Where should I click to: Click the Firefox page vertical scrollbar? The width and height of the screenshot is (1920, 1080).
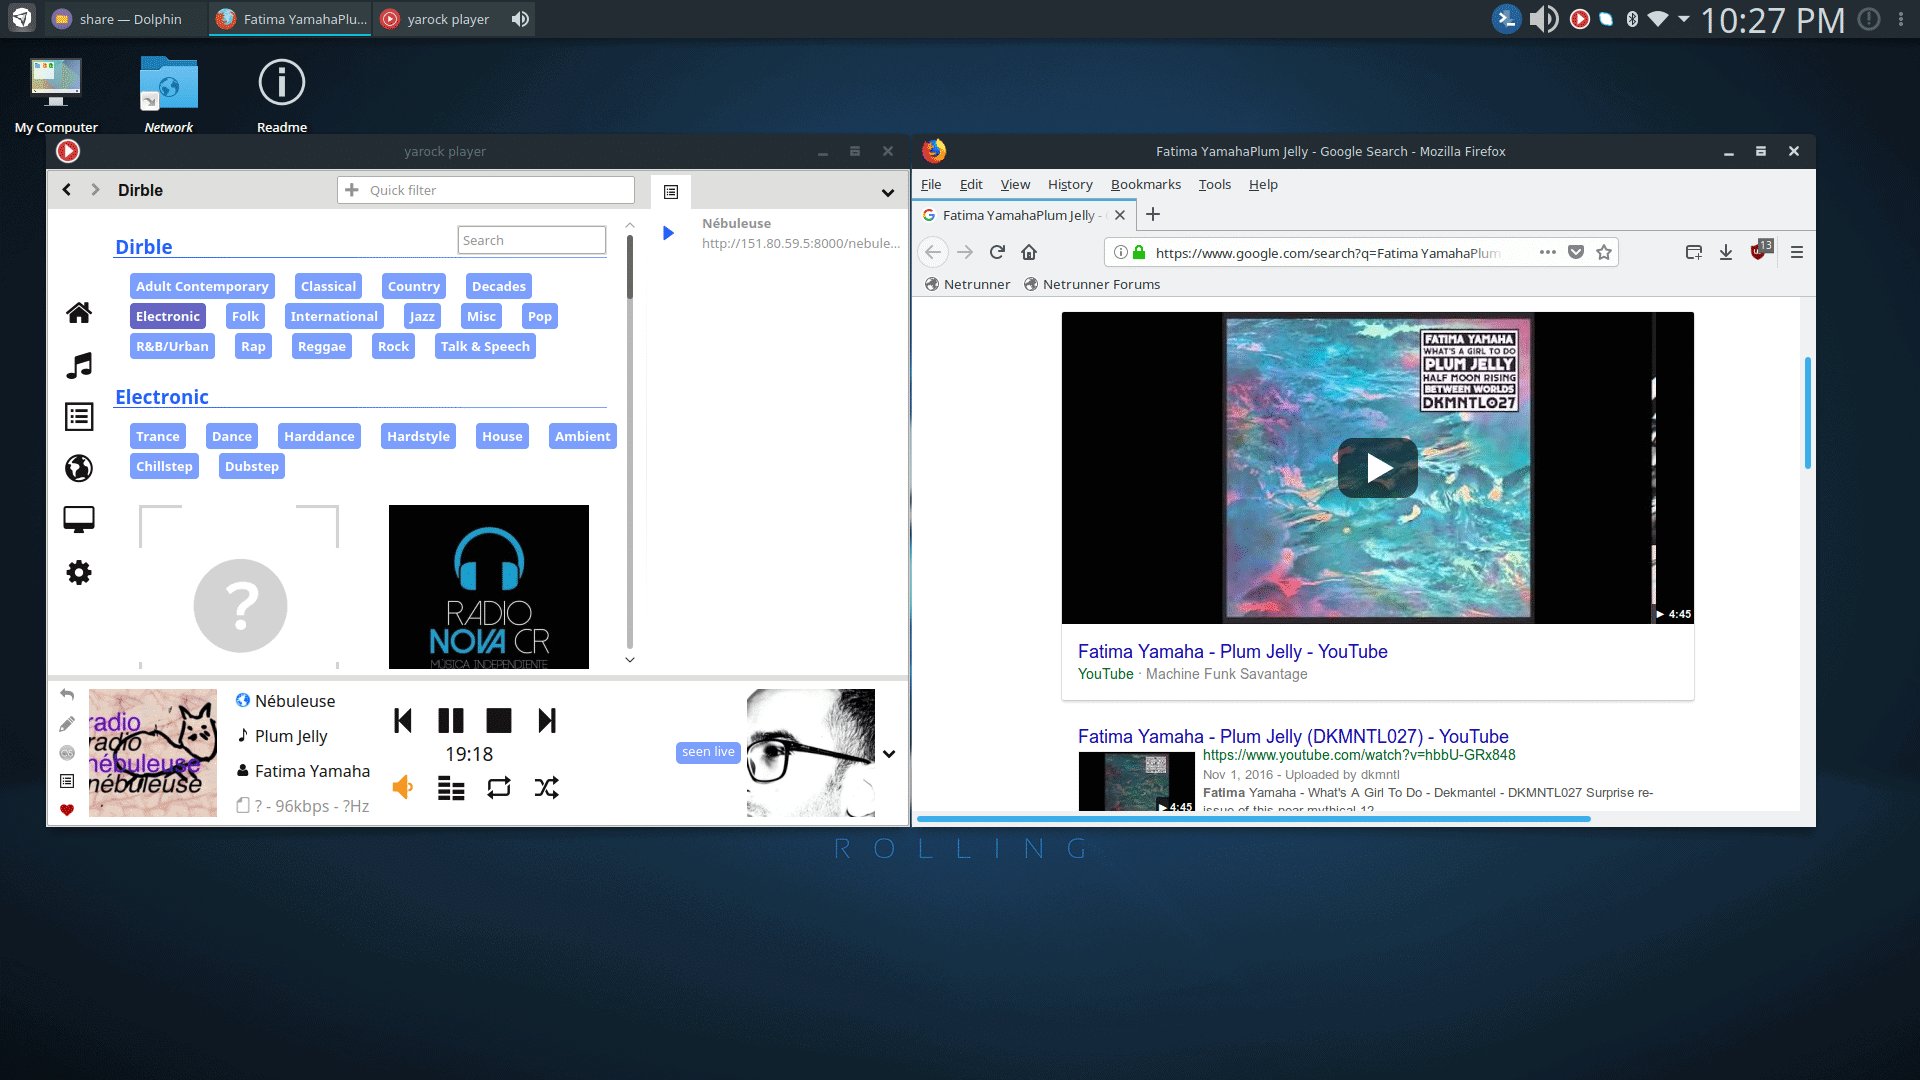tap(1807, 412)
